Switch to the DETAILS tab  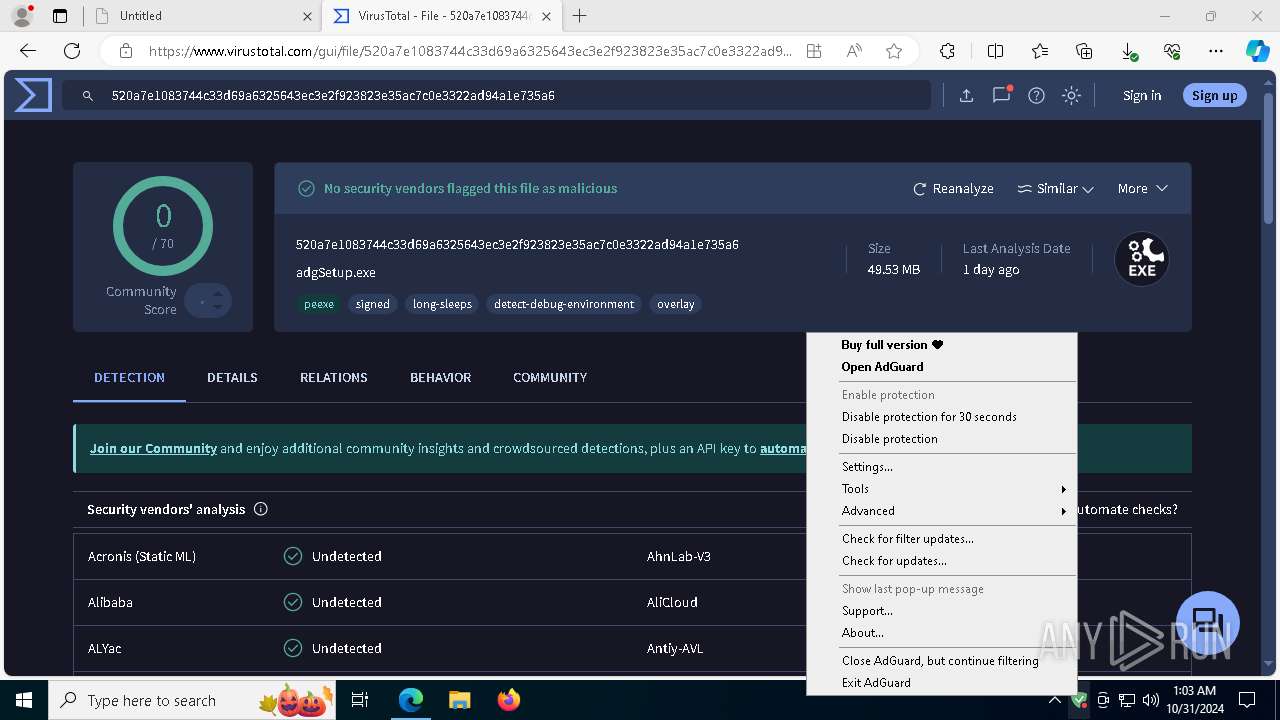[x=232, y=377]
